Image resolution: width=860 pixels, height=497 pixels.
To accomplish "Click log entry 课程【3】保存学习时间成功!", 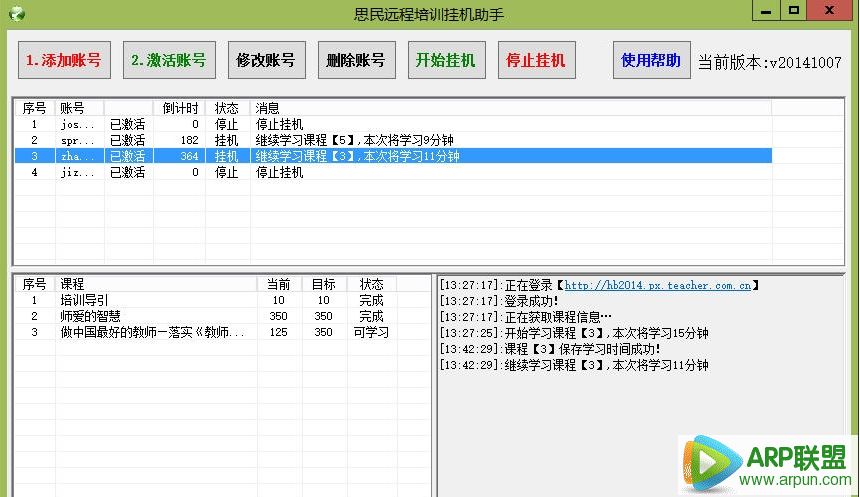I will 550,349.
